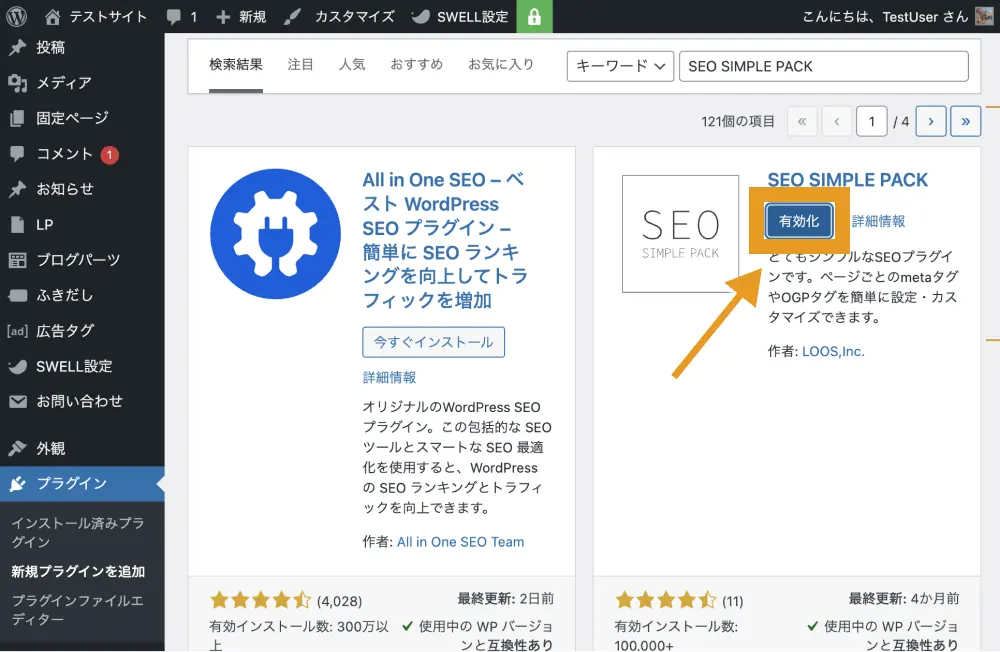Click 今すぐインストール for All in One SEO
This screenshot has height=652, width=1000.
(x=433, y=342)
